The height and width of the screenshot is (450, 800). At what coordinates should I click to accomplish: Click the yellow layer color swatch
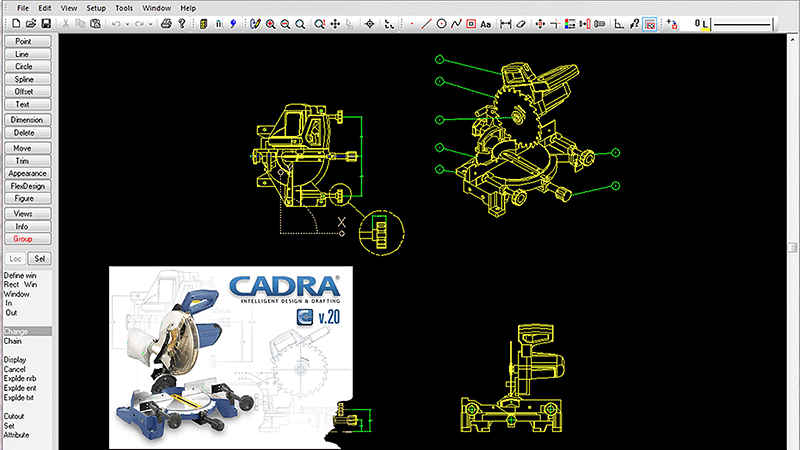point(705,23)
